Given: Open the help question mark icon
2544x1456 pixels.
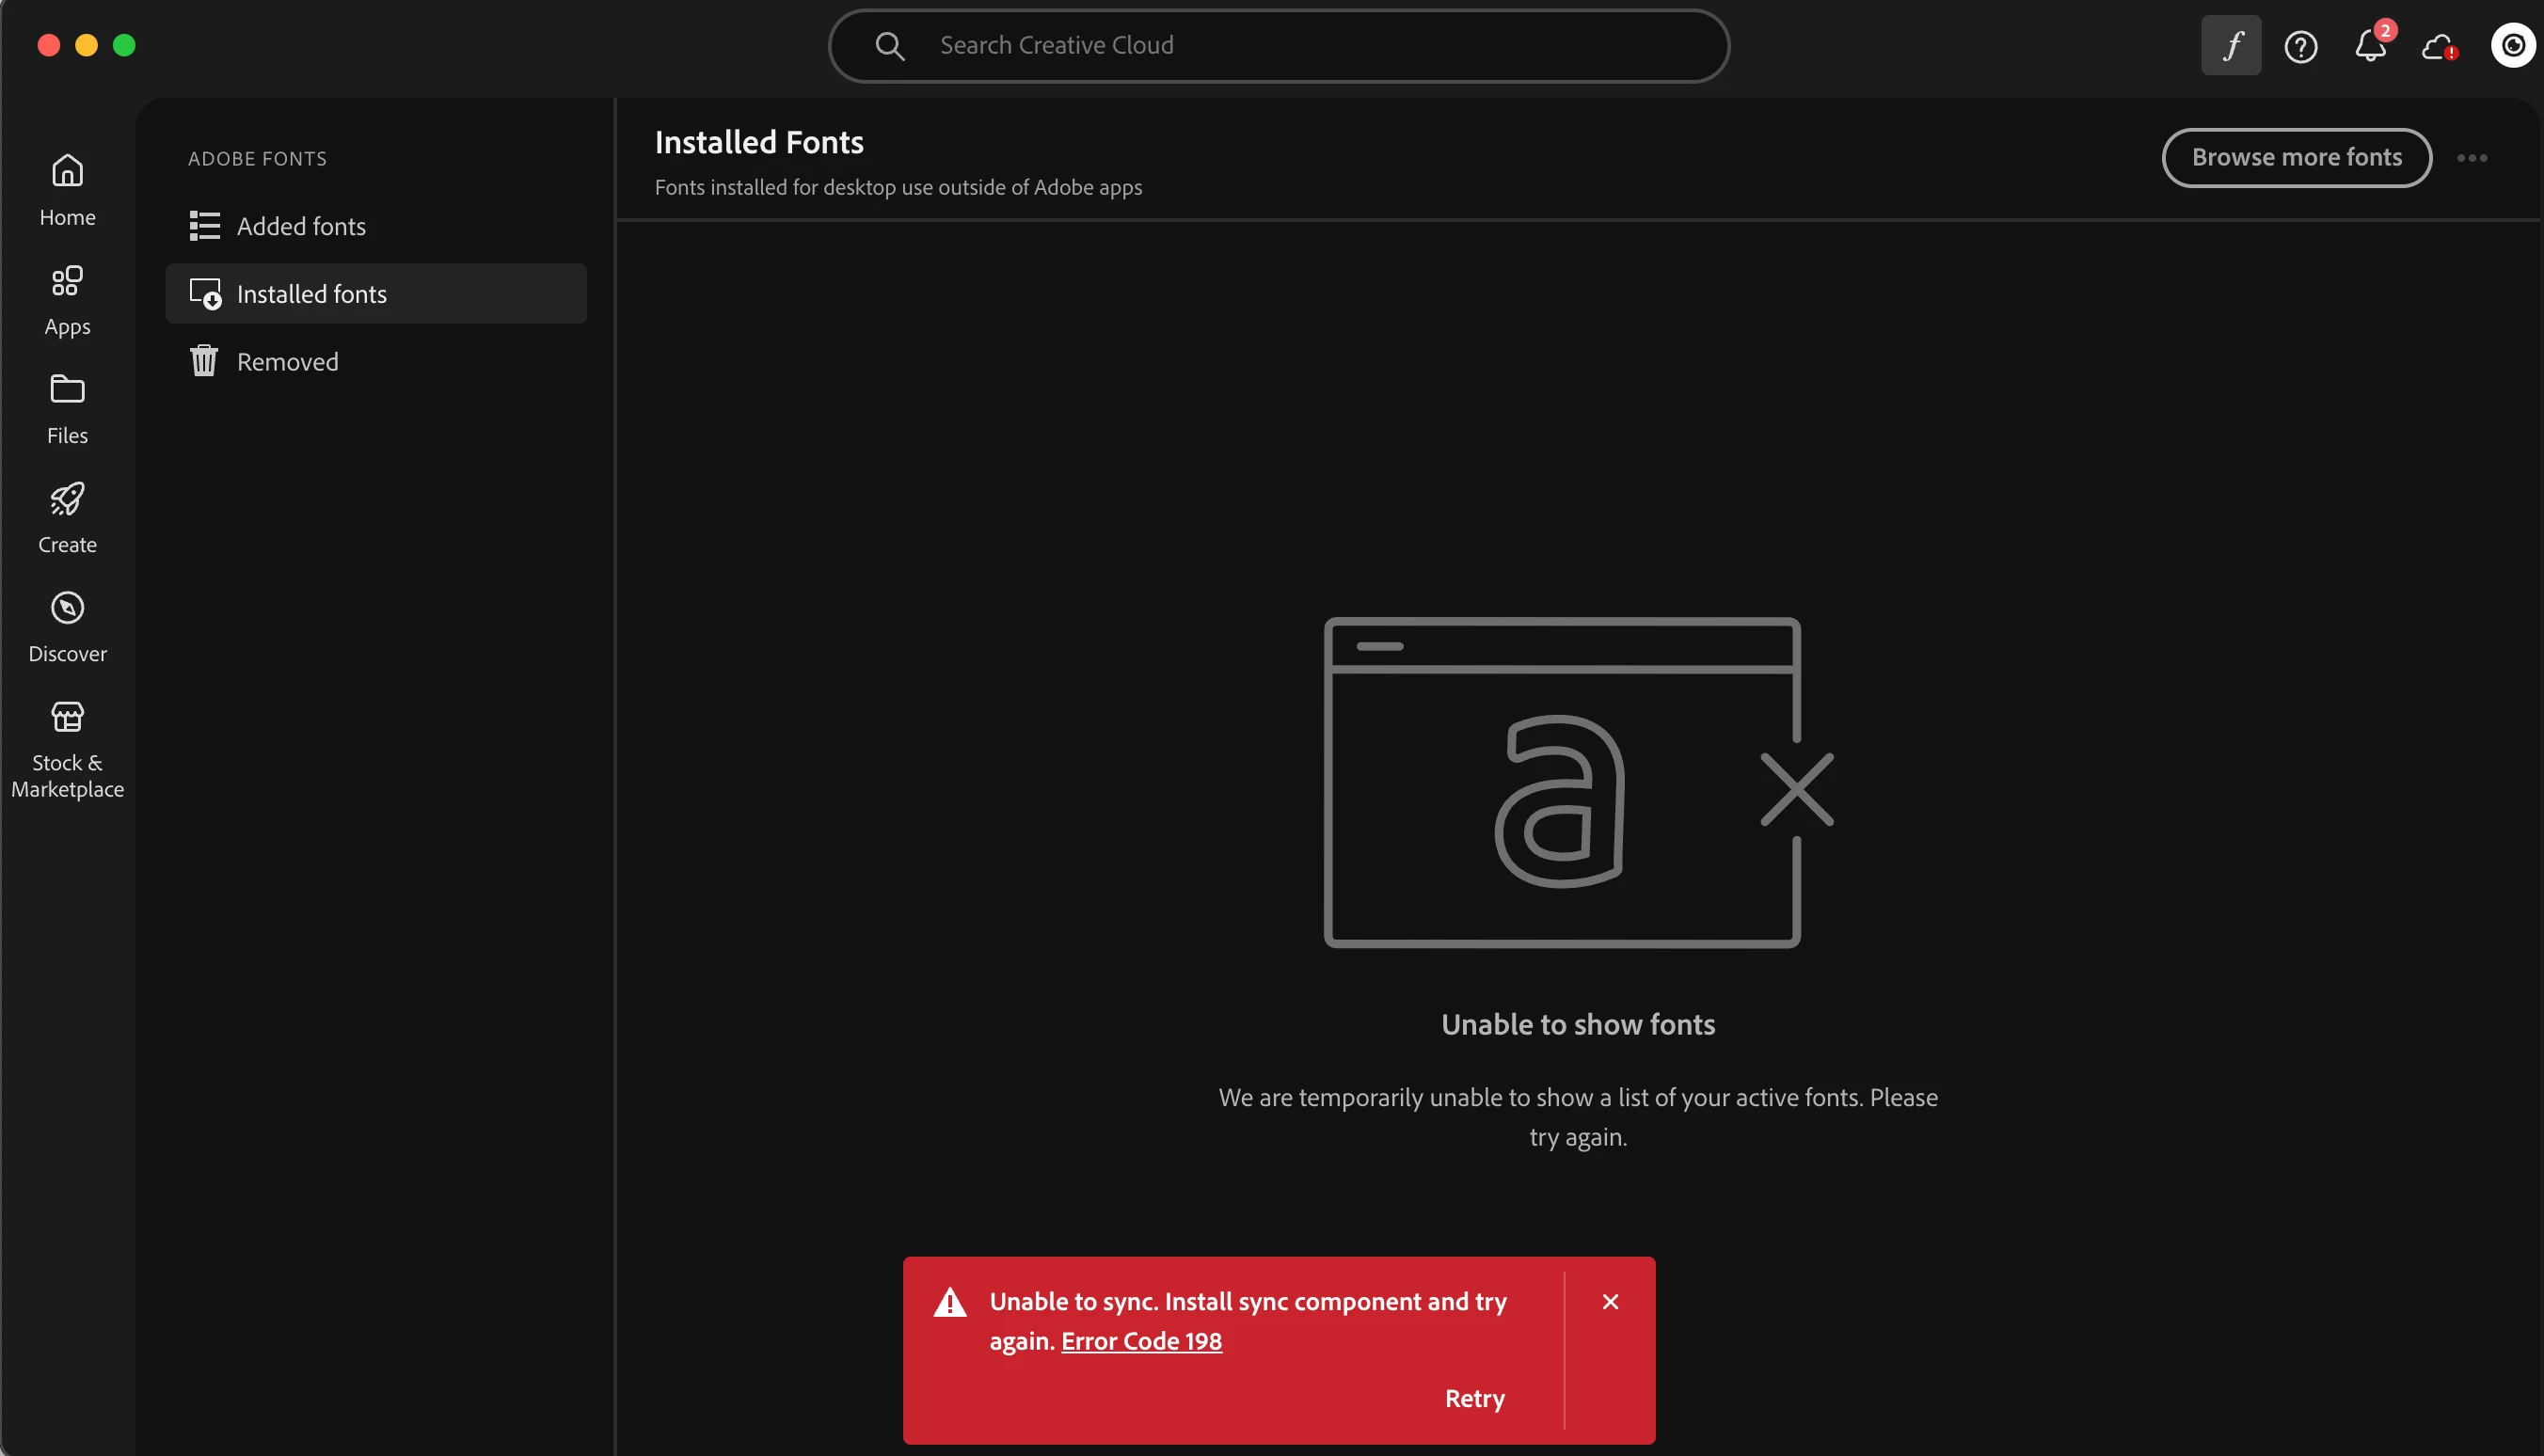Looking at the screenshot, I should coord(2300,46).
